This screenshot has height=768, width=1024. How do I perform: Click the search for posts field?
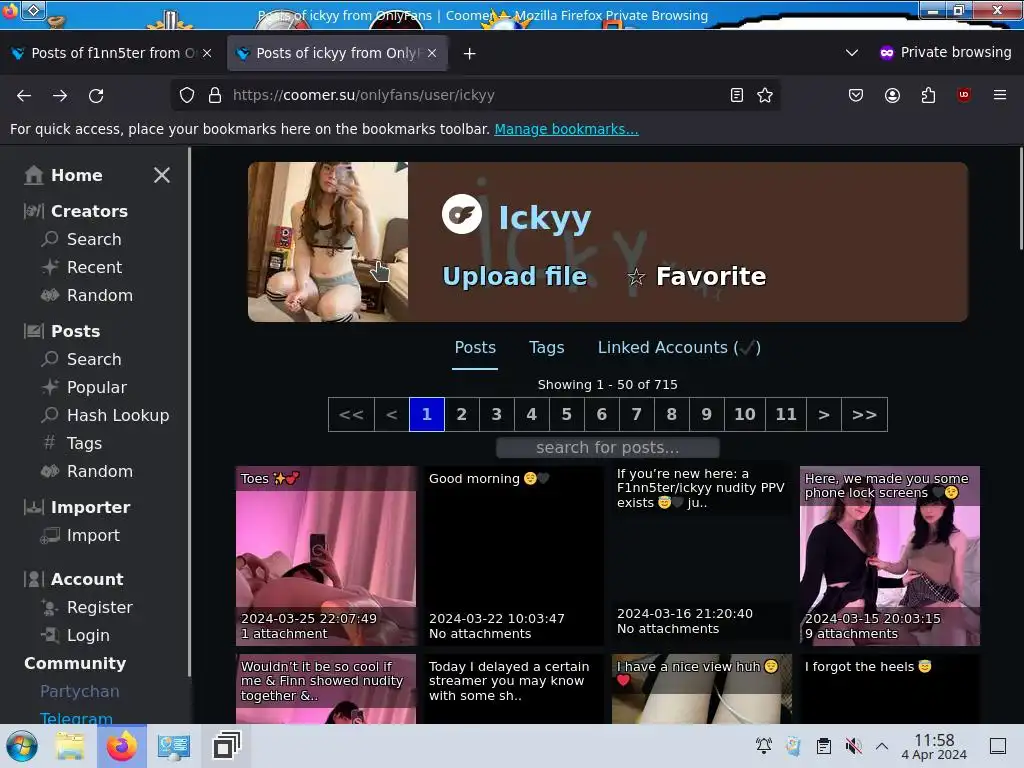(608, 448)
